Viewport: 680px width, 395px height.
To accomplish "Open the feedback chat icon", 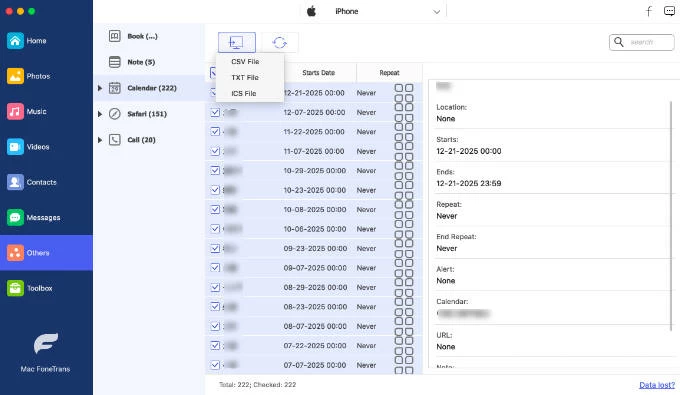I will point(669,11).
